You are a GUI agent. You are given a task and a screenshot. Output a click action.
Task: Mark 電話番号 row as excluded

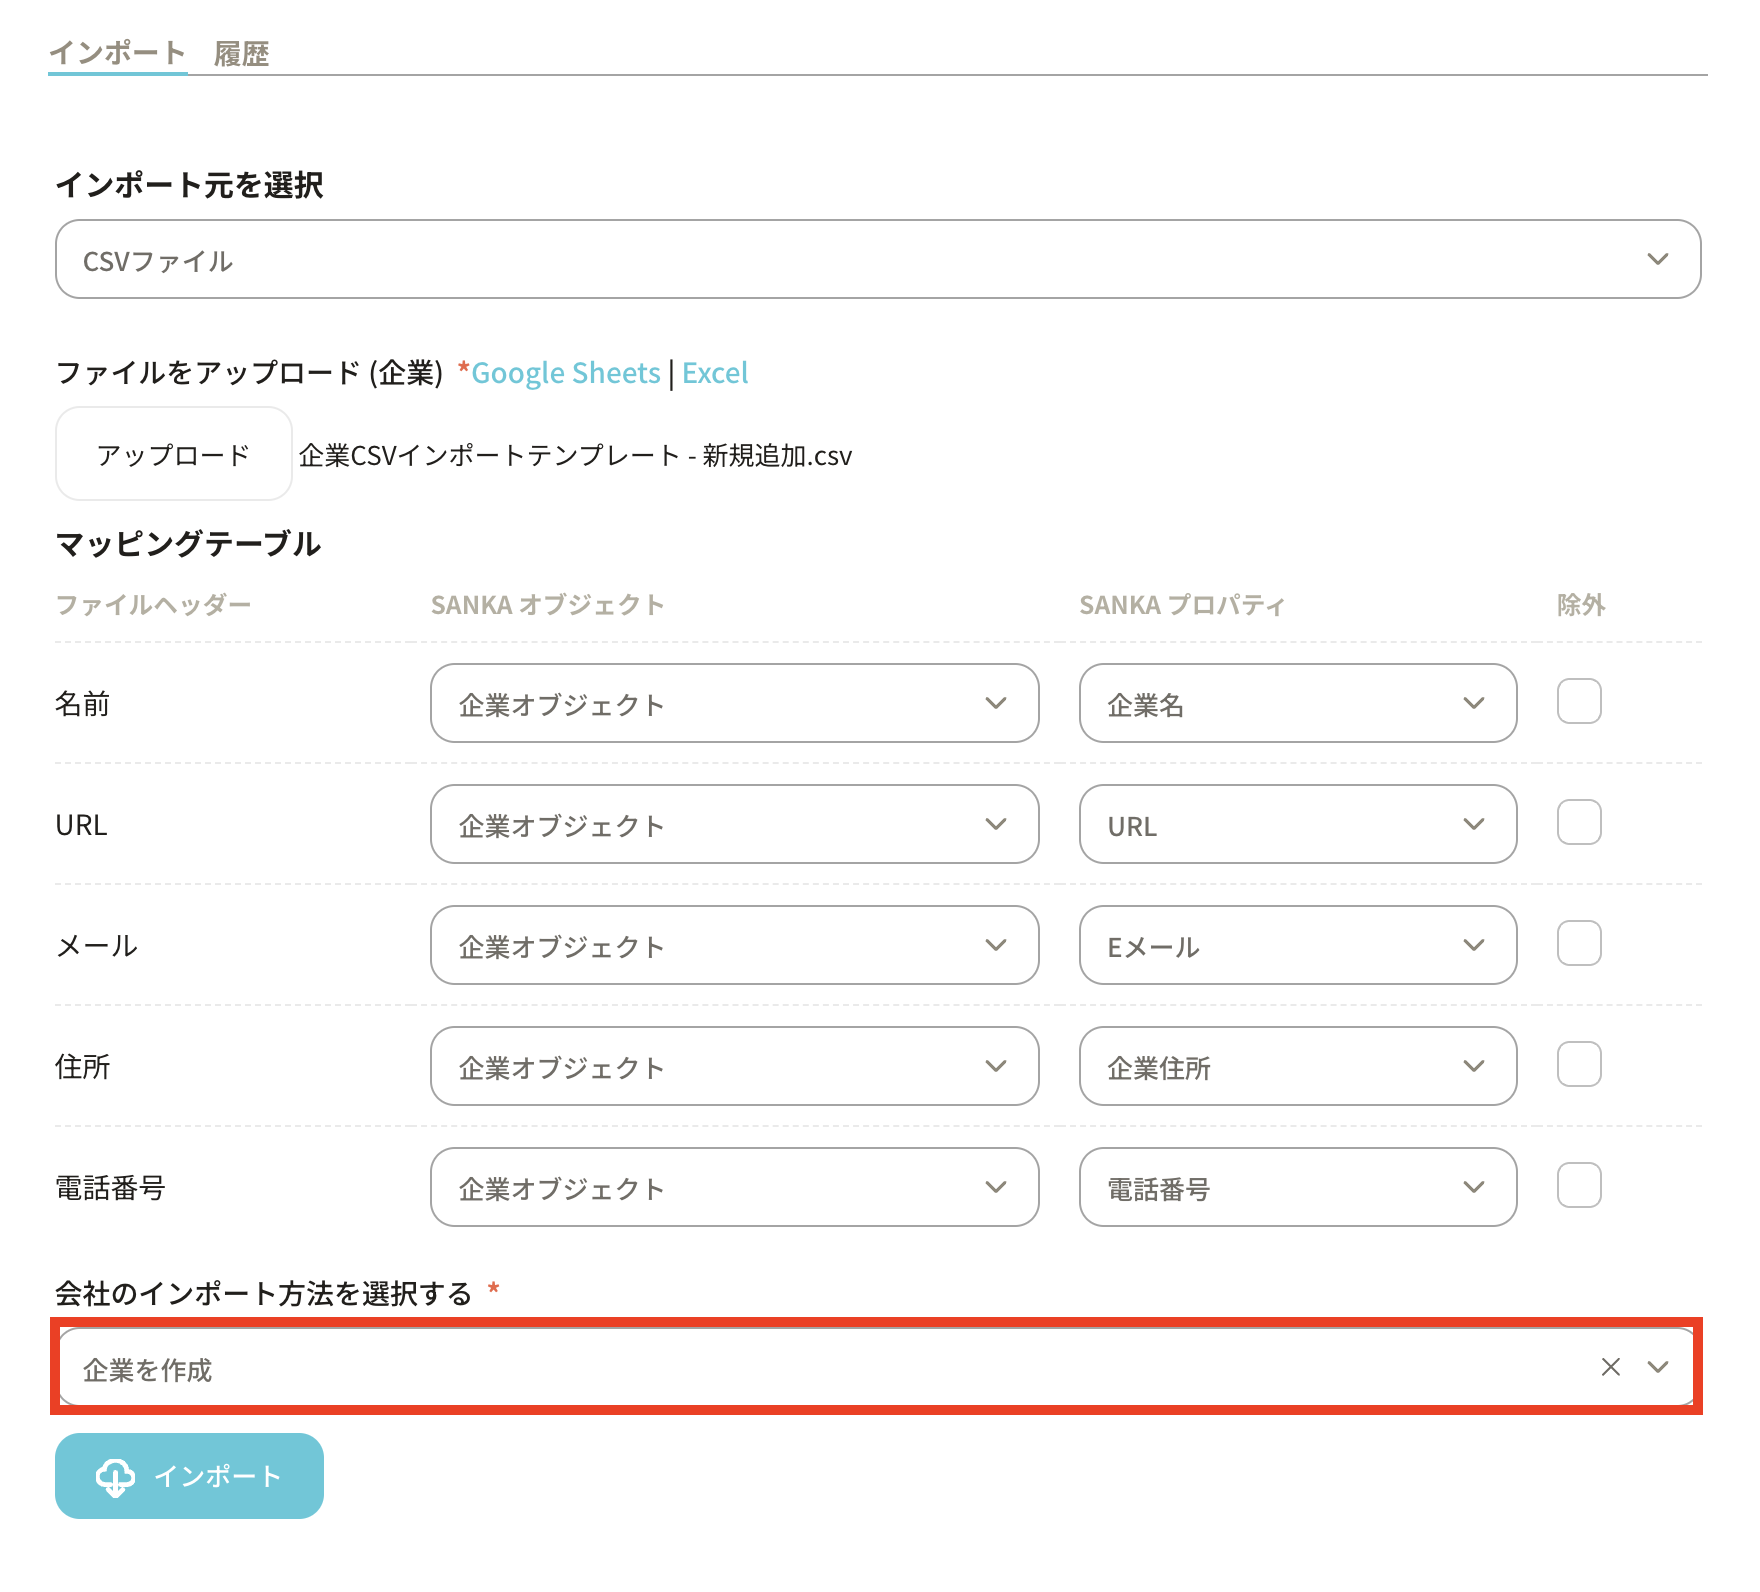(1579, 1186)
